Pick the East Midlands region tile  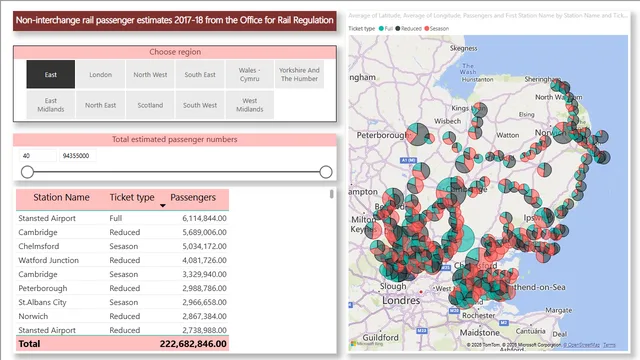pos(51,105)
